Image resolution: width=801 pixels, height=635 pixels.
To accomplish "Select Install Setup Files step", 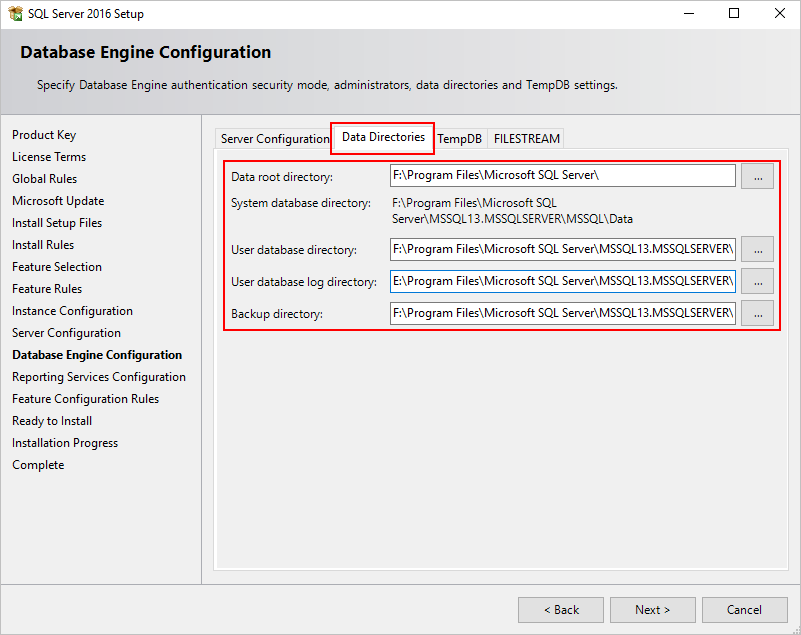I will pyautogui.click(x=57, y=223).
